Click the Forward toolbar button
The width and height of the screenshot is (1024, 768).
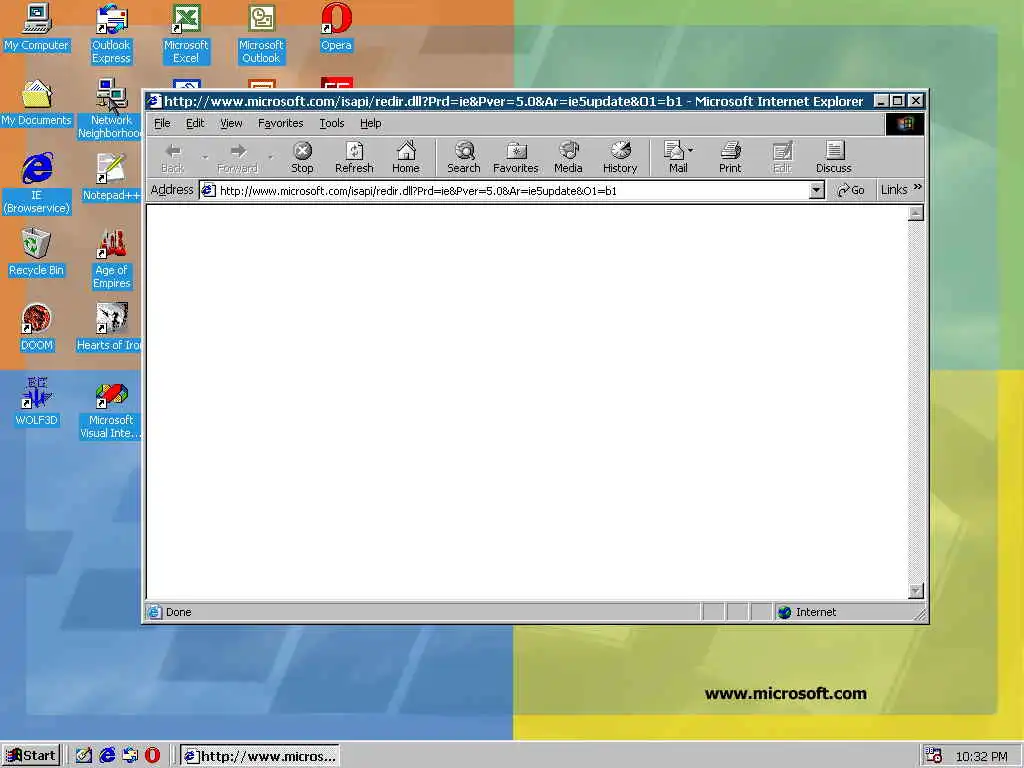(238, 157)
